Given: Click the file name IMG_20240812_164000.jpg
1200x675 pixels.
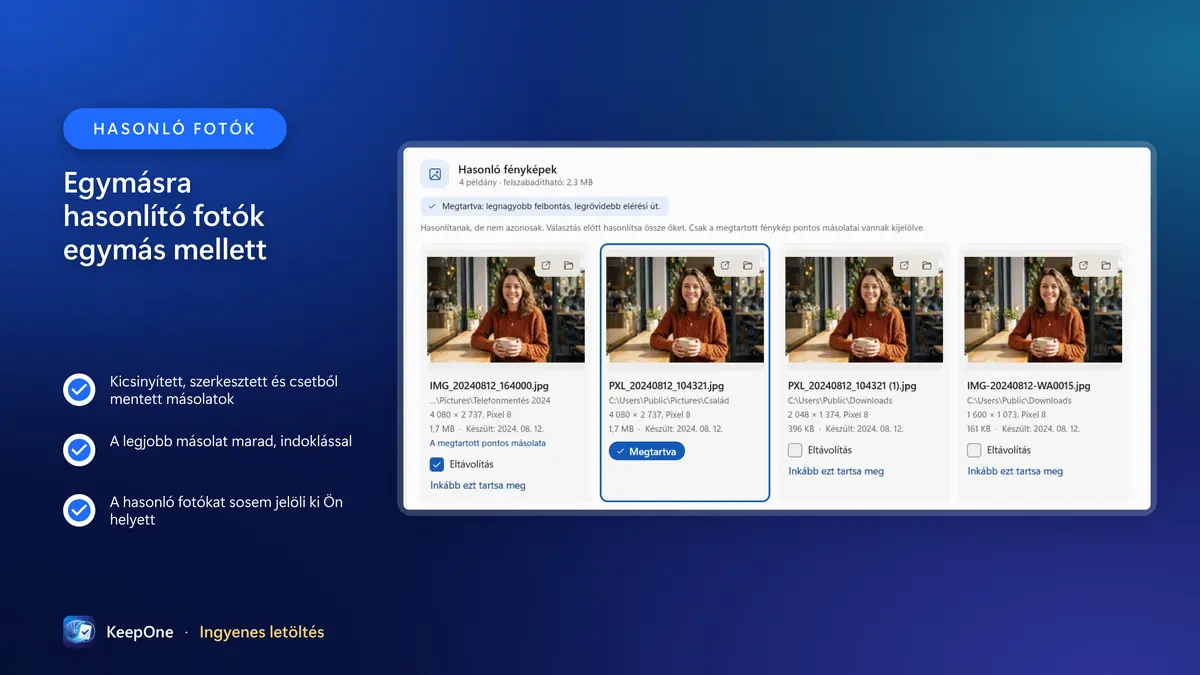Looking at the screenshot, I should 488,385.
